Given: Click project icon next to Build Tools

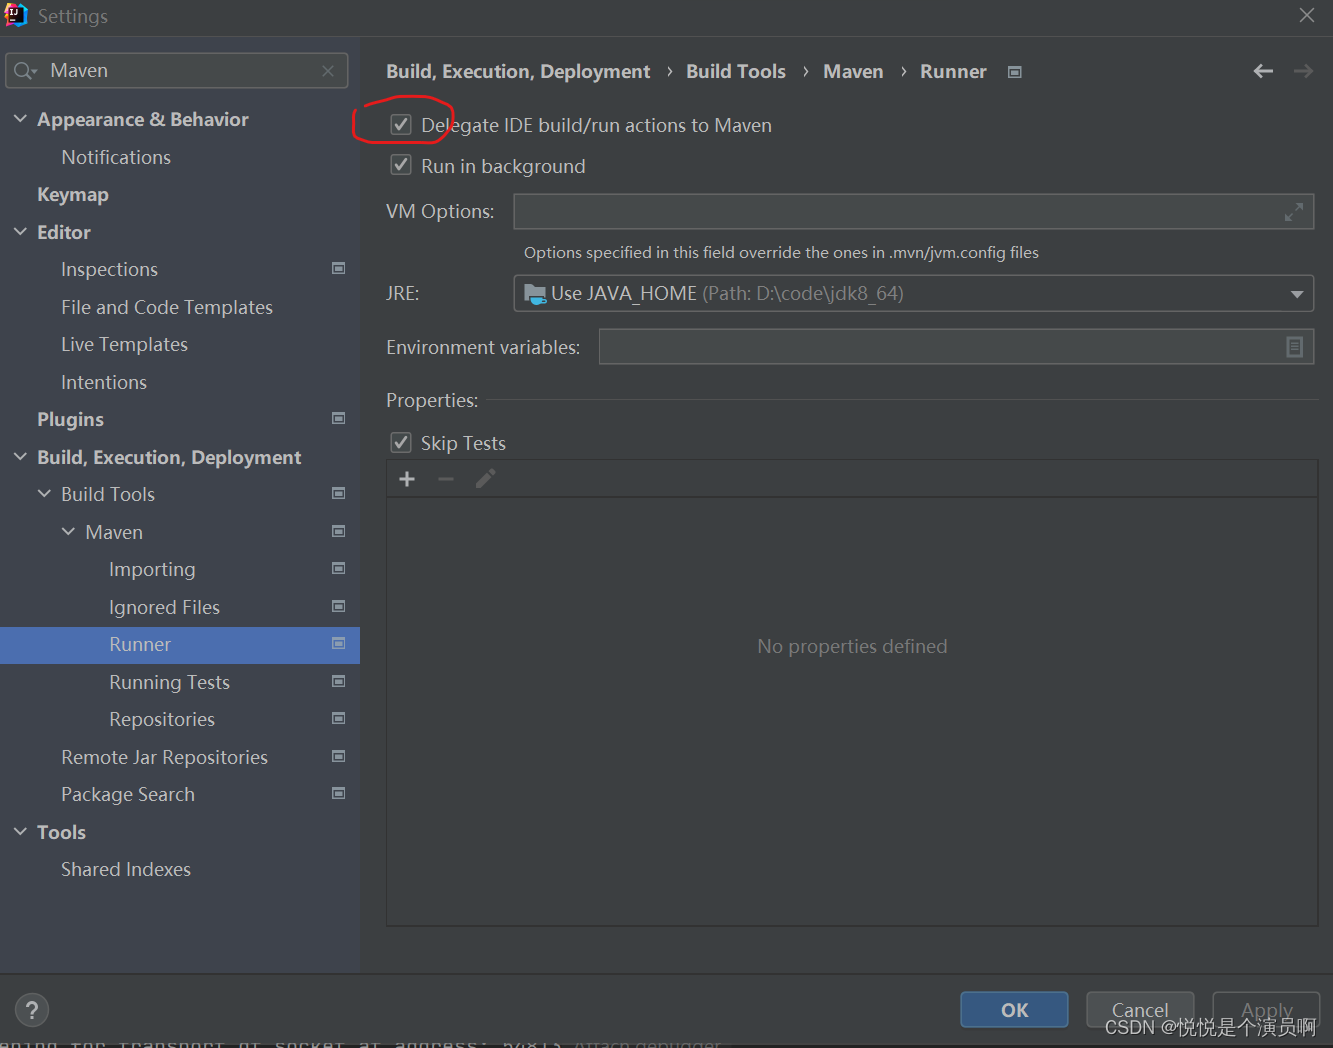Looking at the screenshot, I should point(339,493).
